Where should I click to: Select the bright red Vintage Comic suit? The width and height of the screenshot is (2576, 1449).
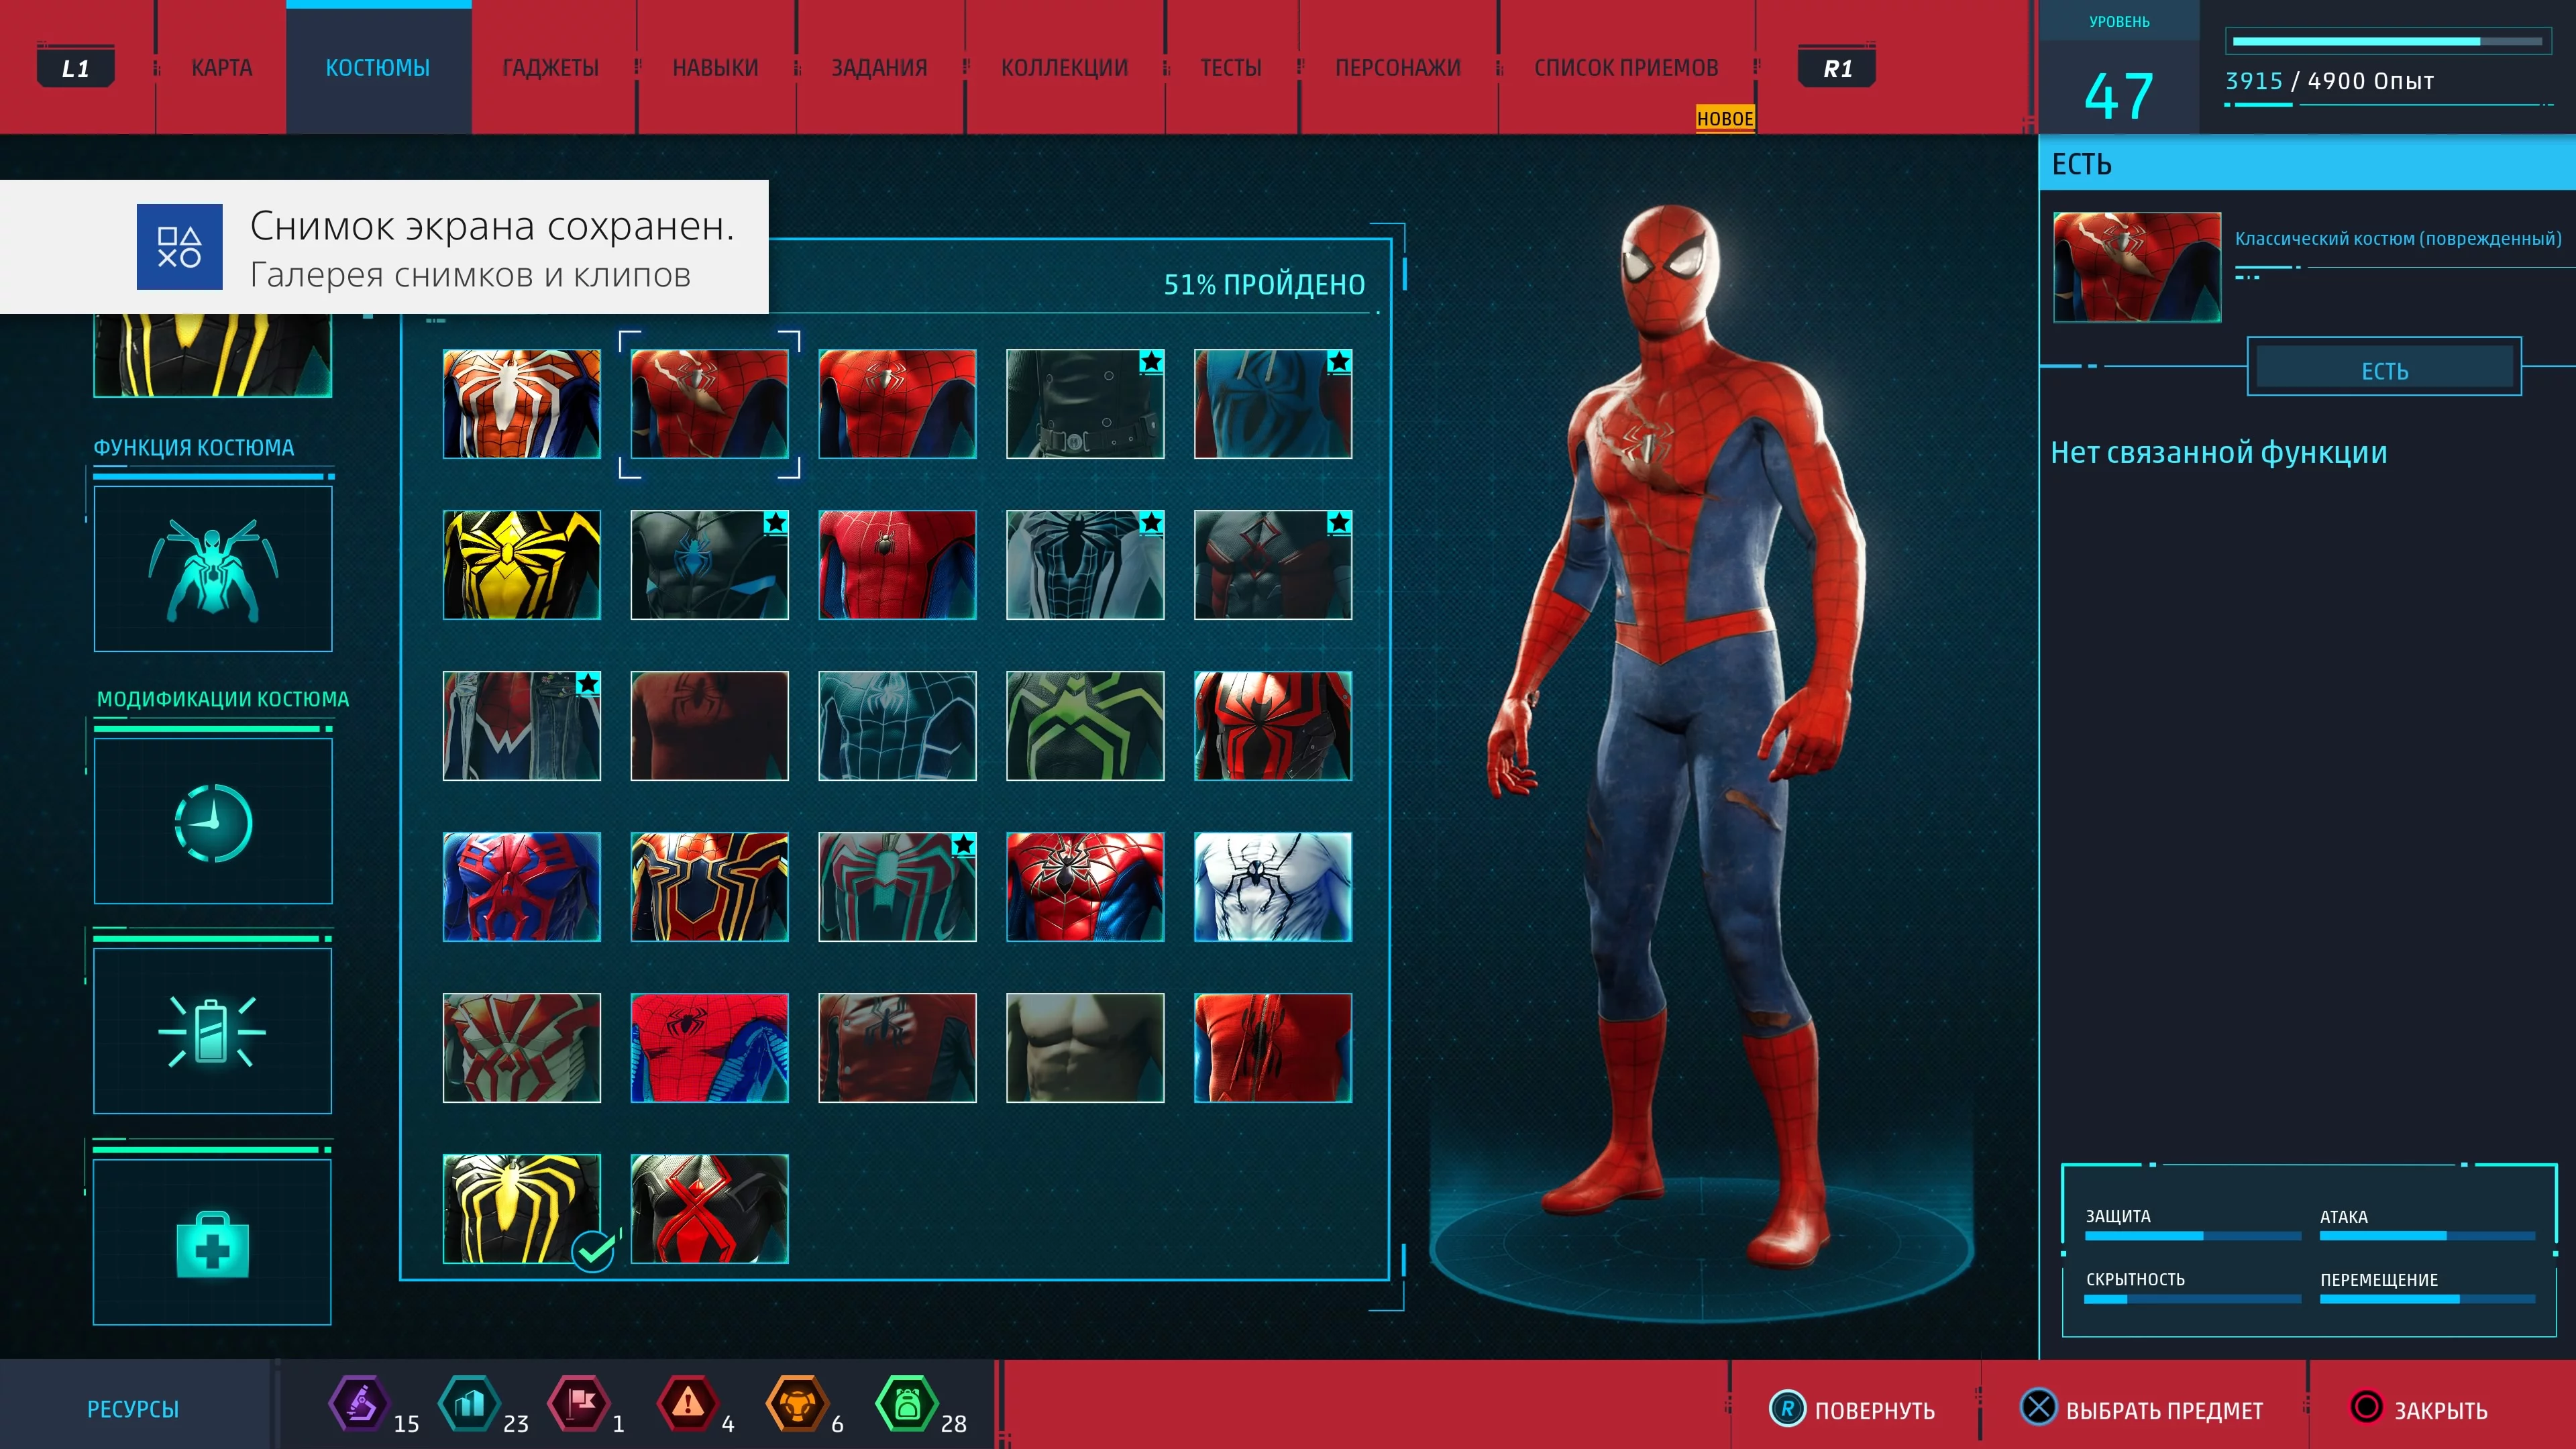point(710,1048)
